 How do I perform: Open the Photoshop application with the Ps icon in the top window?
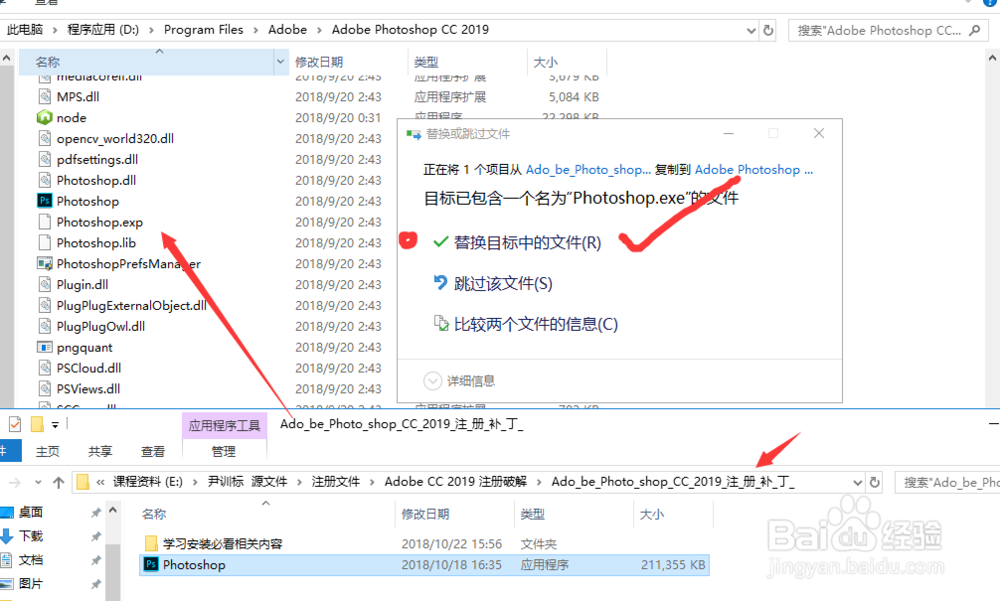pos(44,201)
